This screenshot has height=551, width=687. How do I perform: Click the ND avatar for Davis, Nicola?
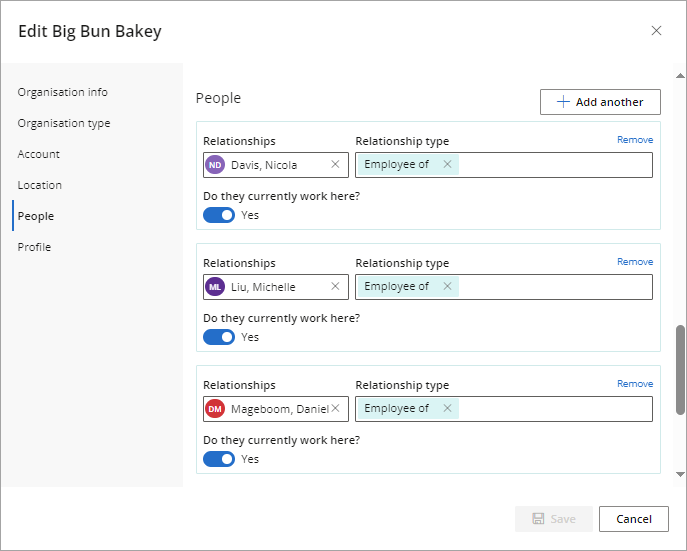215,165
